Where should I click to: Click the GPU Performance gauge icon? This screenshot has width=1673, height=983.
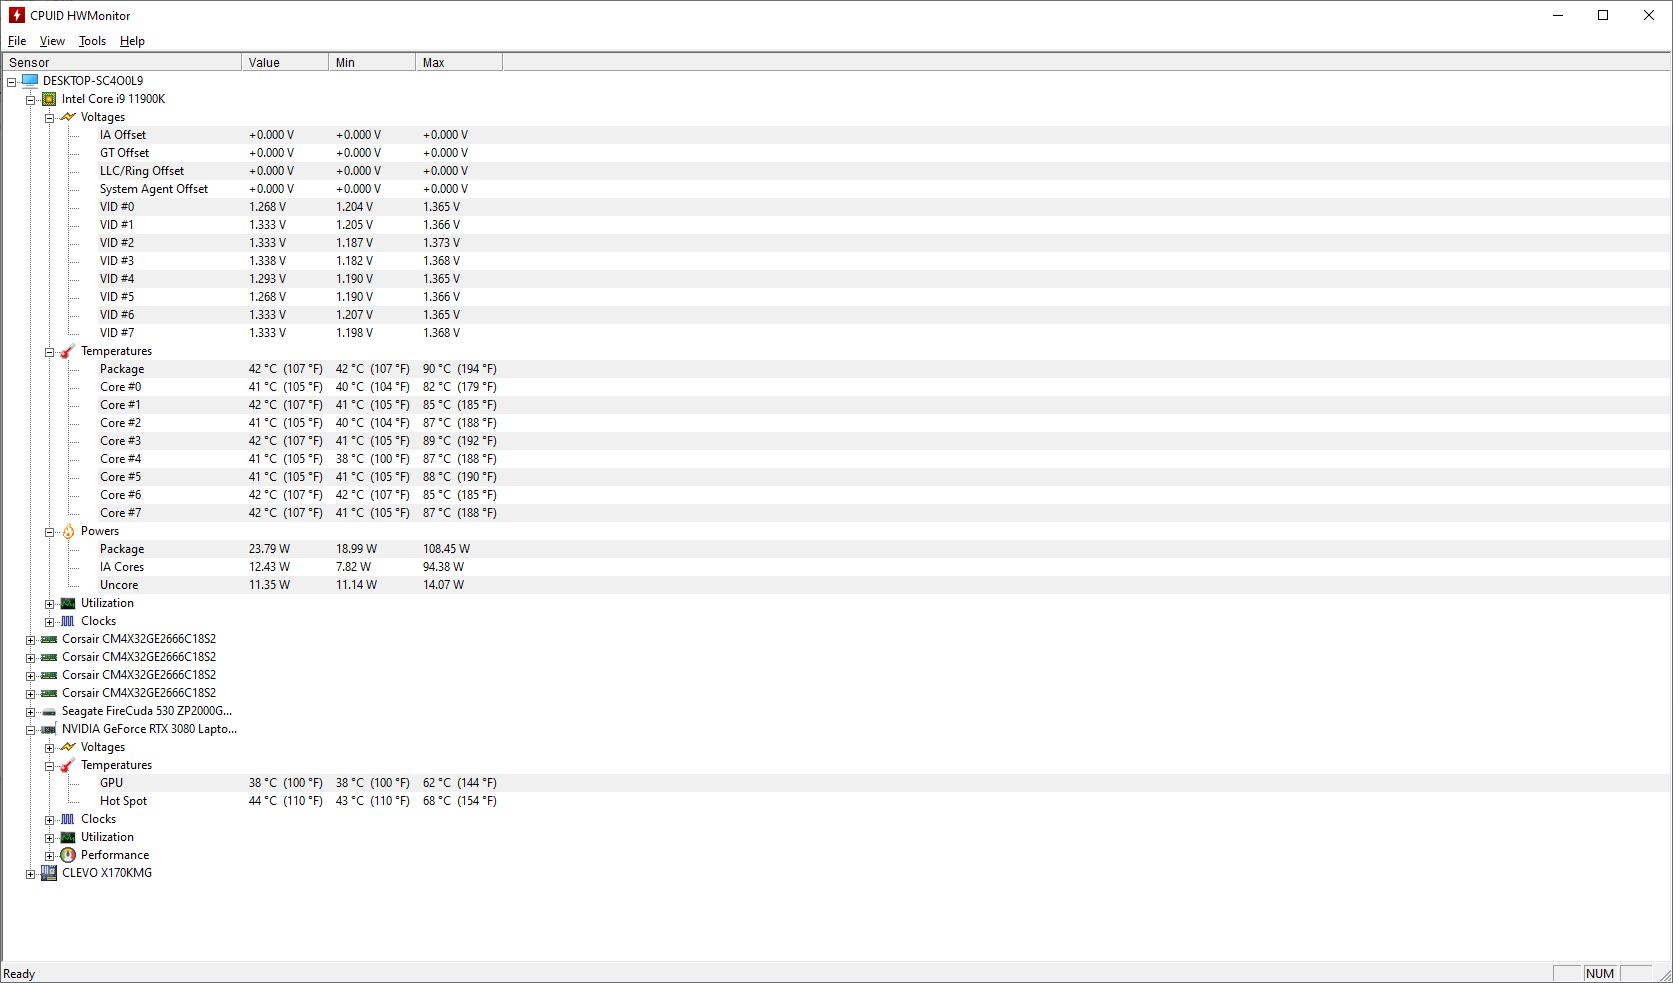pos(68,855)
